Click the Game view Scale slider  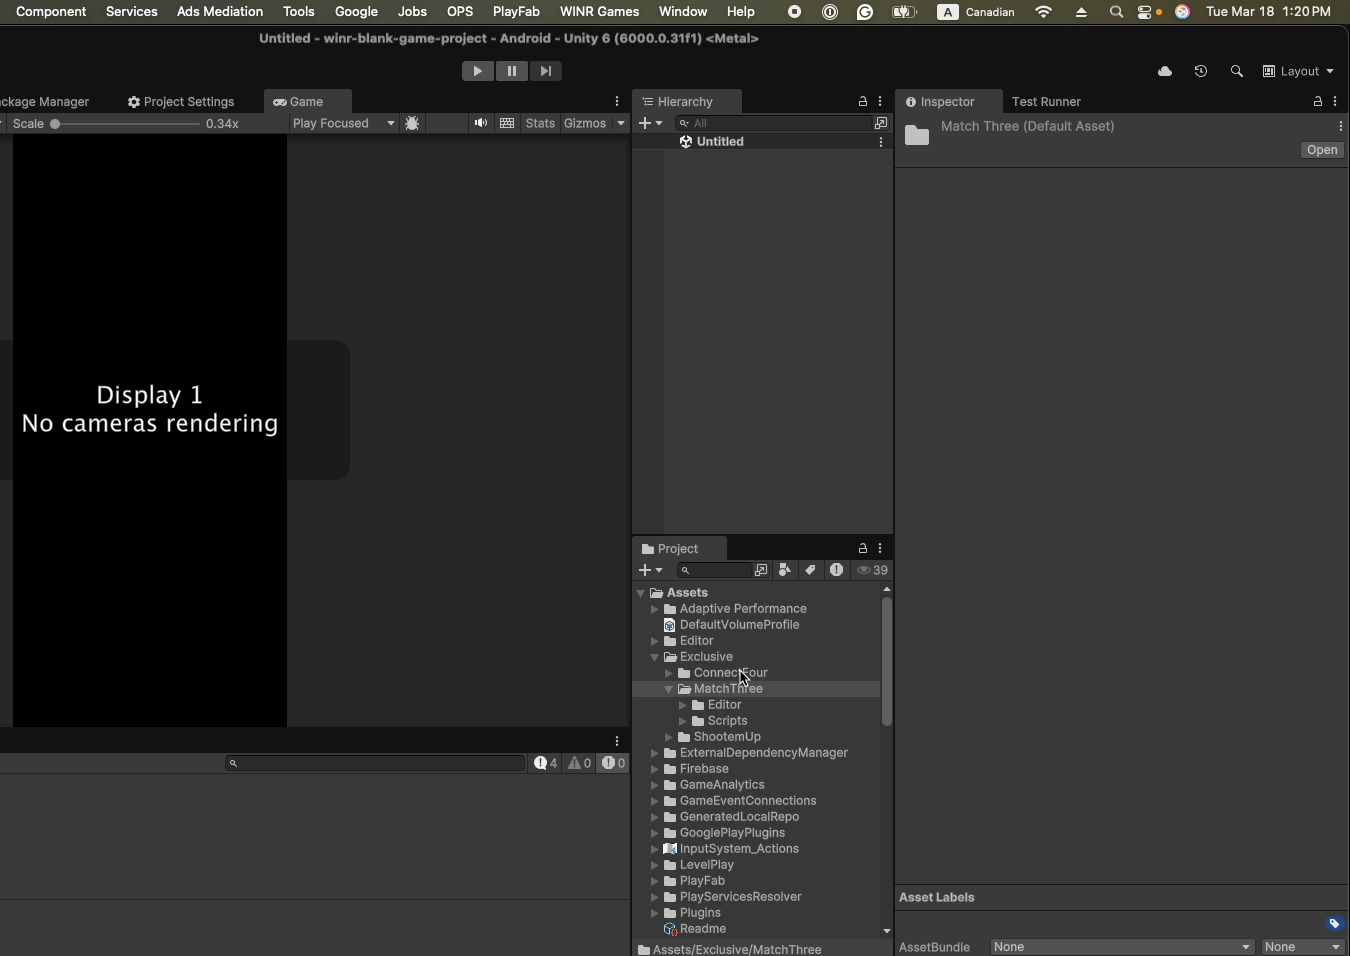pyautogui.click(x=125, y=124)
